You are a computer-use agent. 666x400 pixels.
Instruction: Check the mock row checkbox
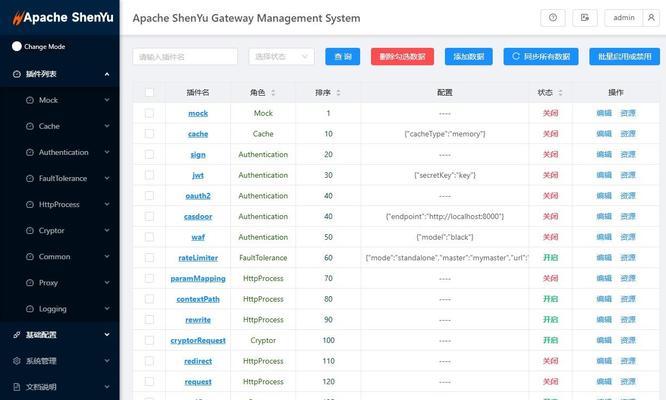[x=149, y=113]
